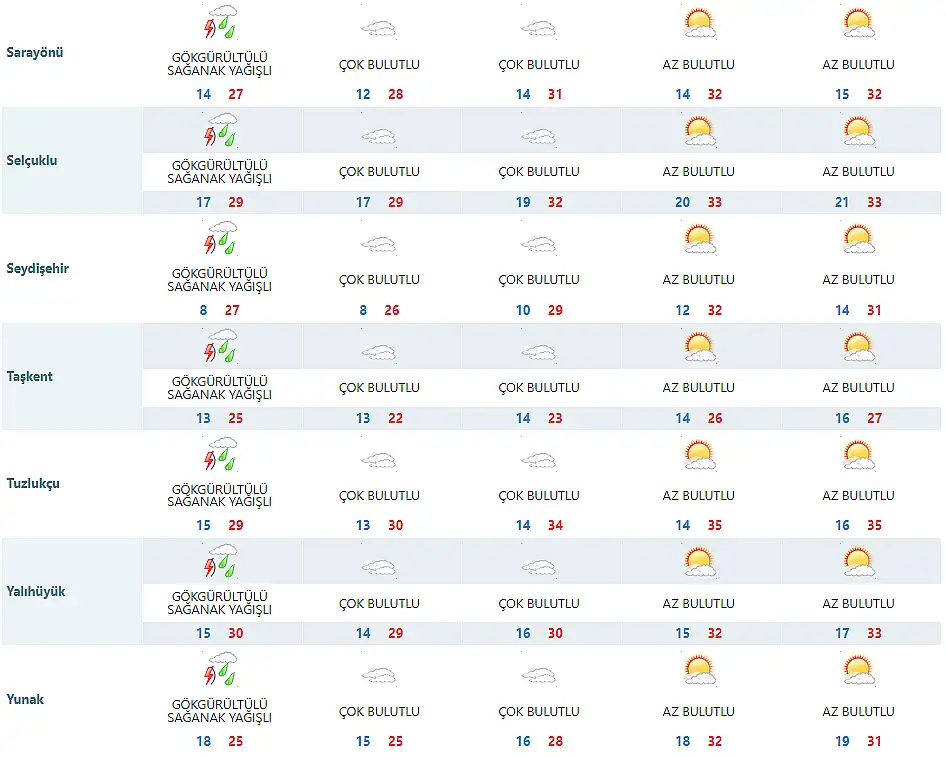Image resolution: width=946 pixels, height=757 pixels.
Task: Select Selçuklu's thunderstorm shower icon
Action: 220,131
